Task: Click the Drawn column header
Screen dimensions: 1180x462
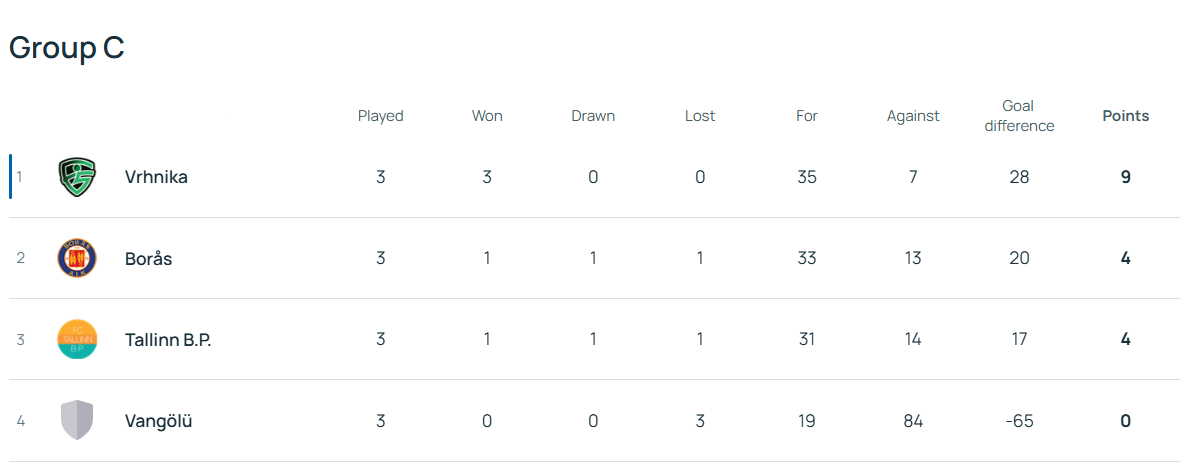Action: 593,116
